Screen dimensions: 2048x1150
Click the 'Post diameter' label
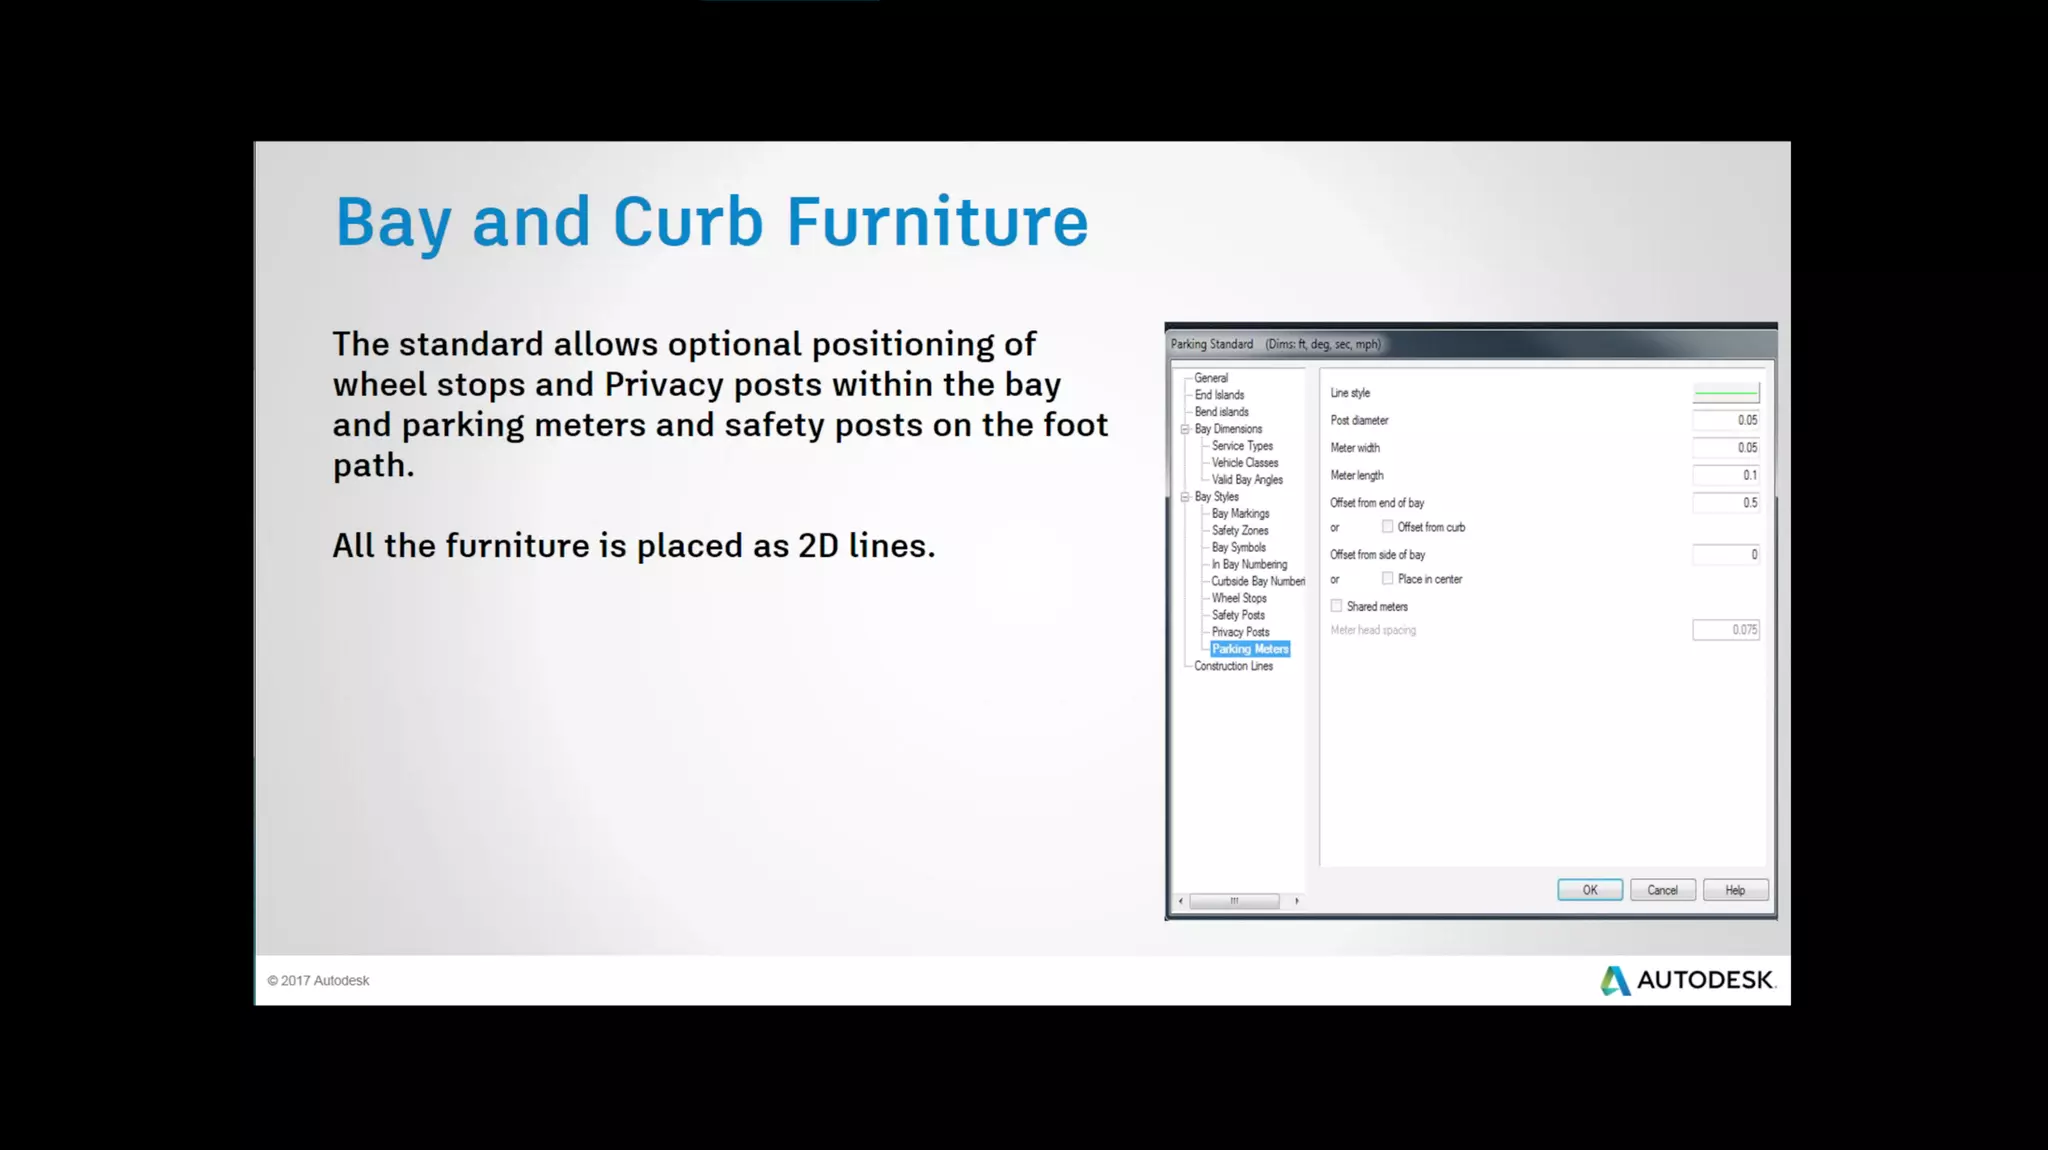click(1359, 421)
